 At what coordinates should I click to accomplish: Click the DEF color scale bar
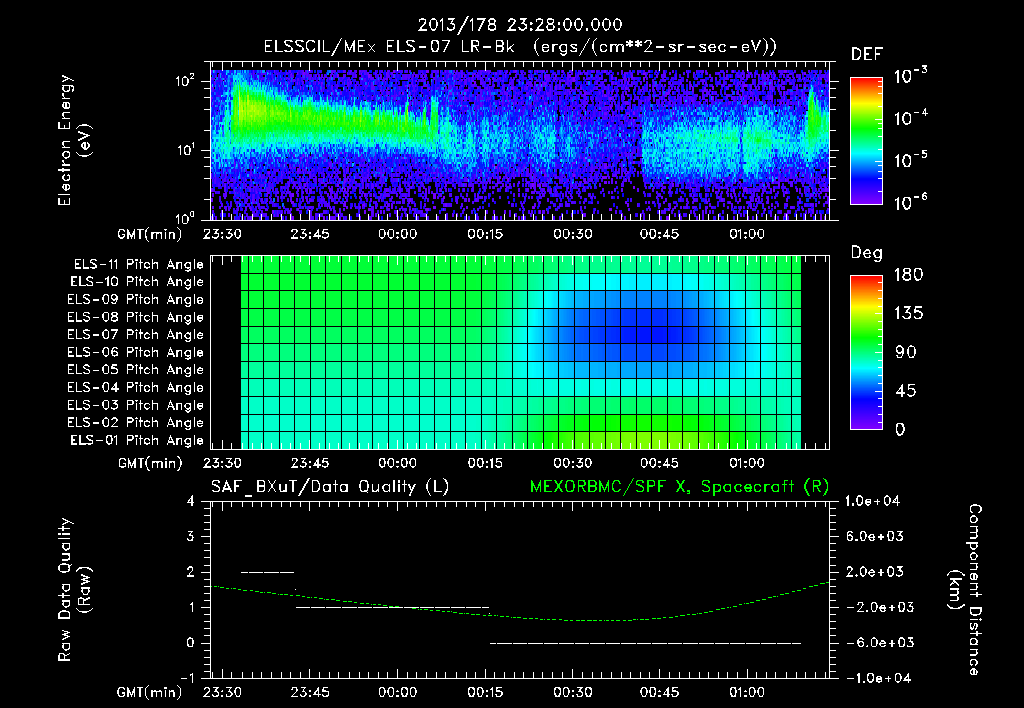click(x=866, y=141)
